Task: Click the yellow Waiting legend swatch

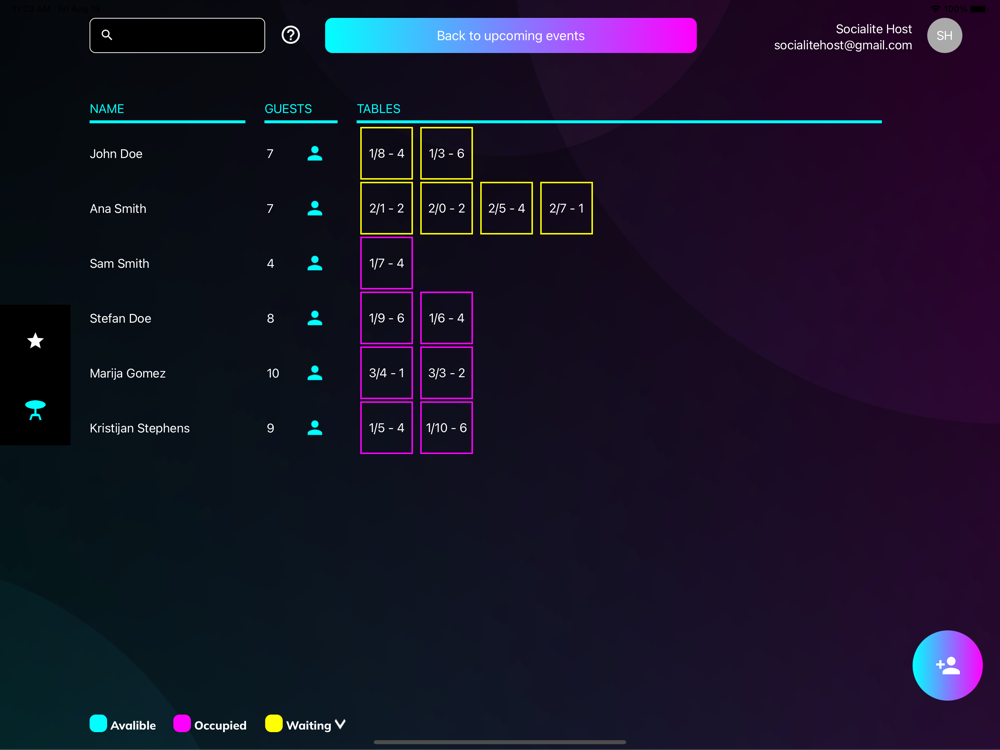Action: pyautogui.click(x=274, y=723)
